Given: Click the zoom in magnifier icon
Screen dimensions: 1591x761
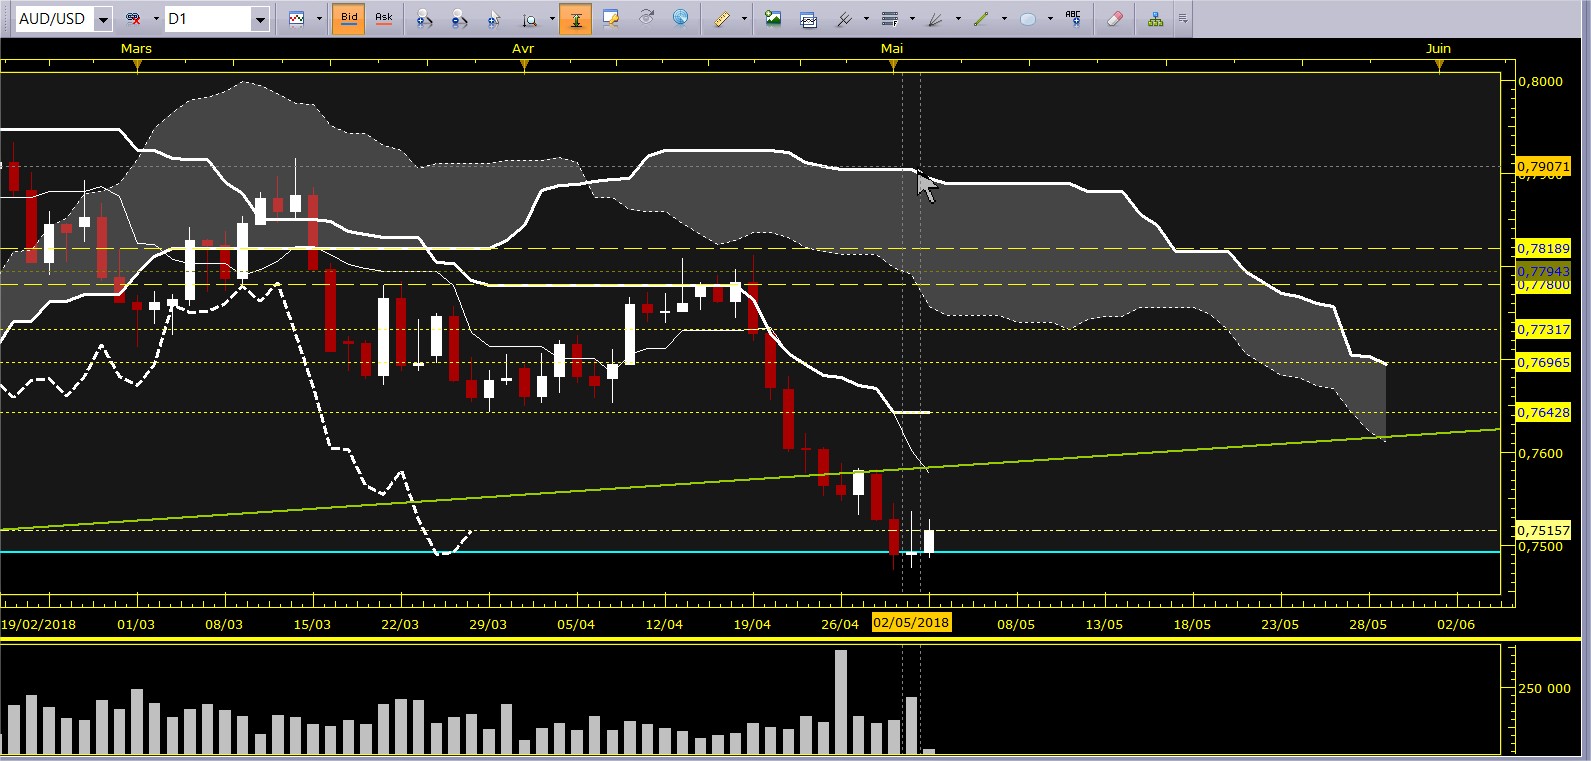Looking at the screenshot, I should click(x=425, y=18).
